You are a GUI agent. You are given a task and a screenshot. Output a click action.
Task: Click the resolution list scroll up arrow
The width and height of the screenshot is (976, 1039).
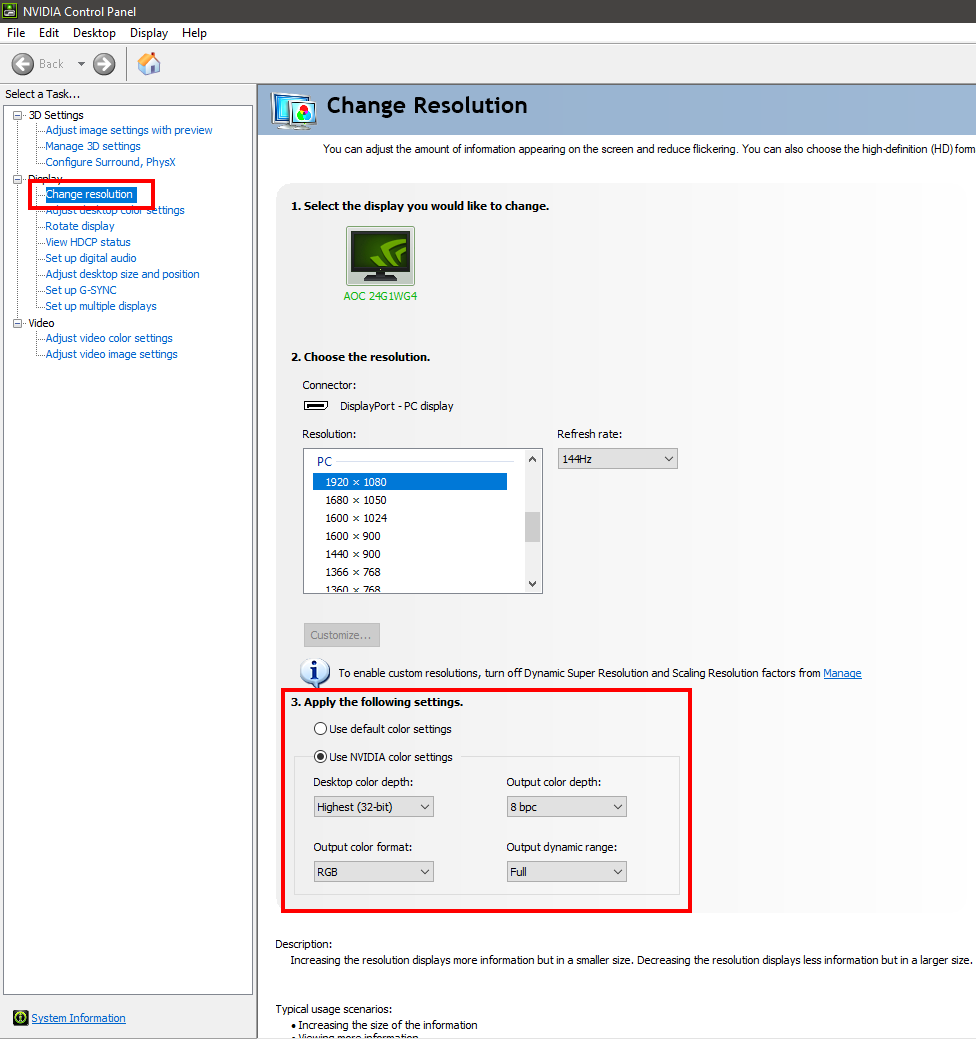coord(532,459)
